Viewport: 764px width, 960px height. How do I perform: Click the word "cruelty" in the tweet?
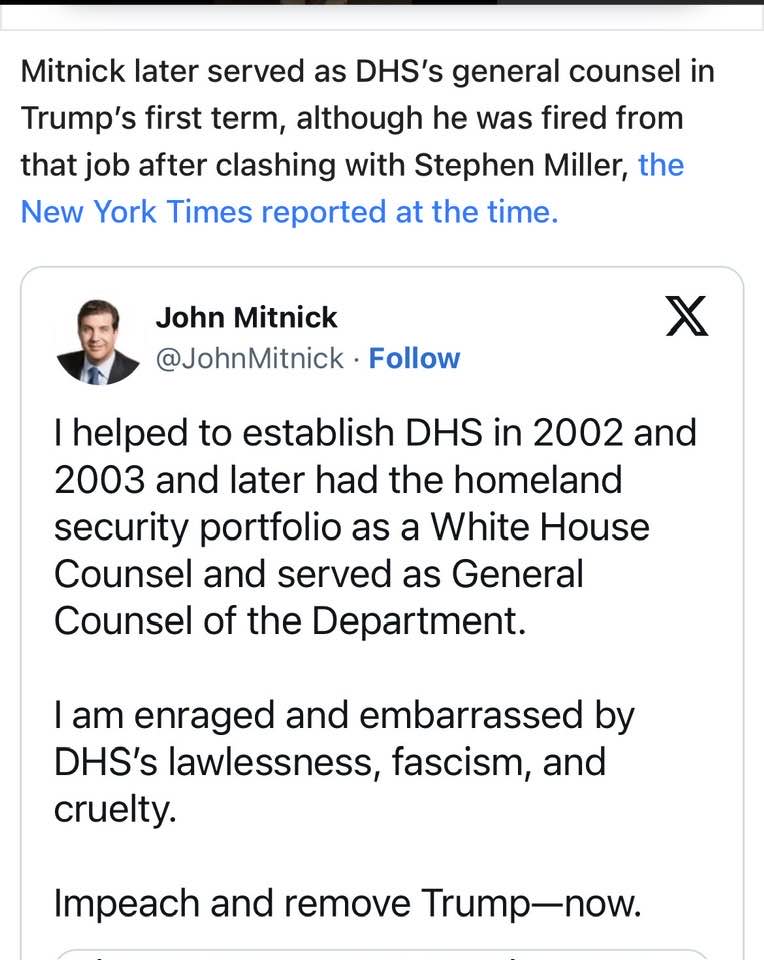coord(112,809)
